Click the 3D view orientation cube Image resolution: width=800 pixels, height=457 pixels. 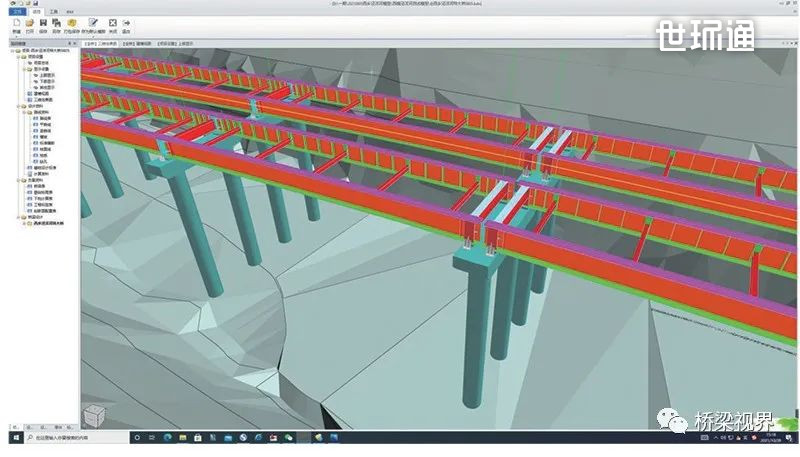point(94,417)
